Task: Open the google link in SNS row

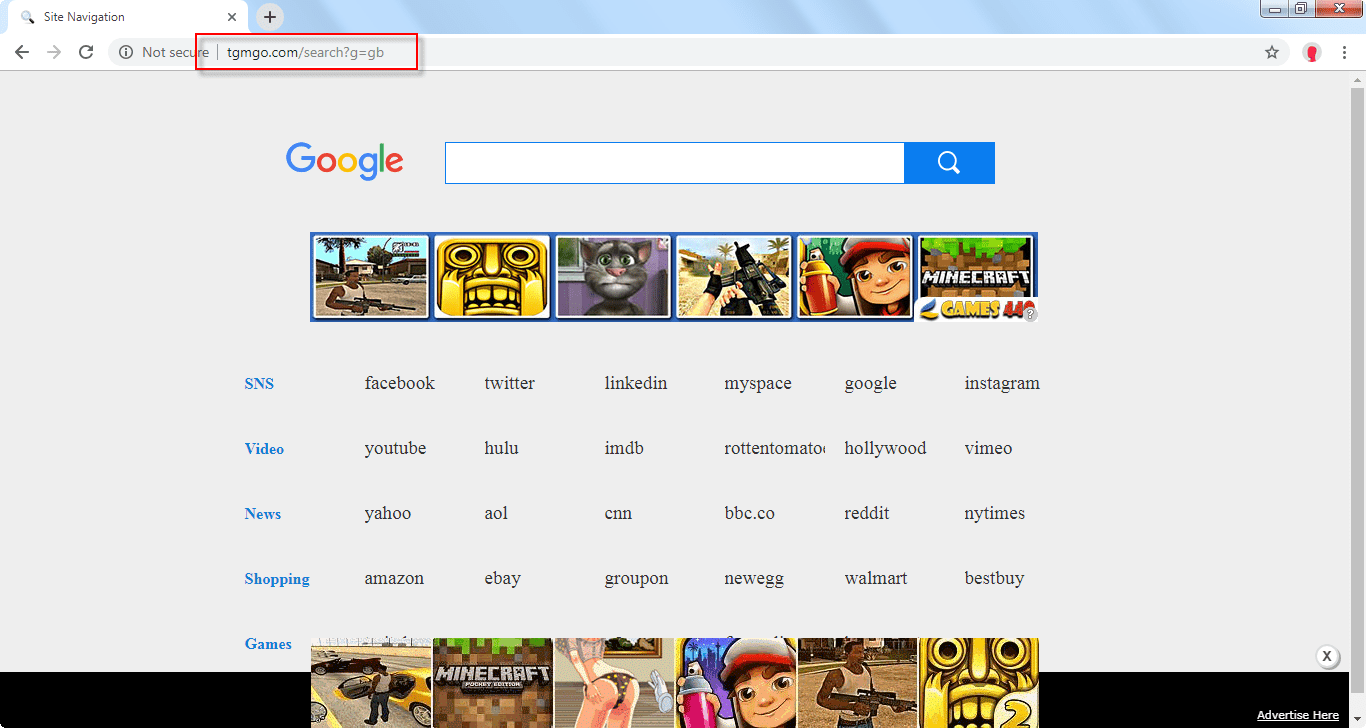Action: tap(870, 383)
